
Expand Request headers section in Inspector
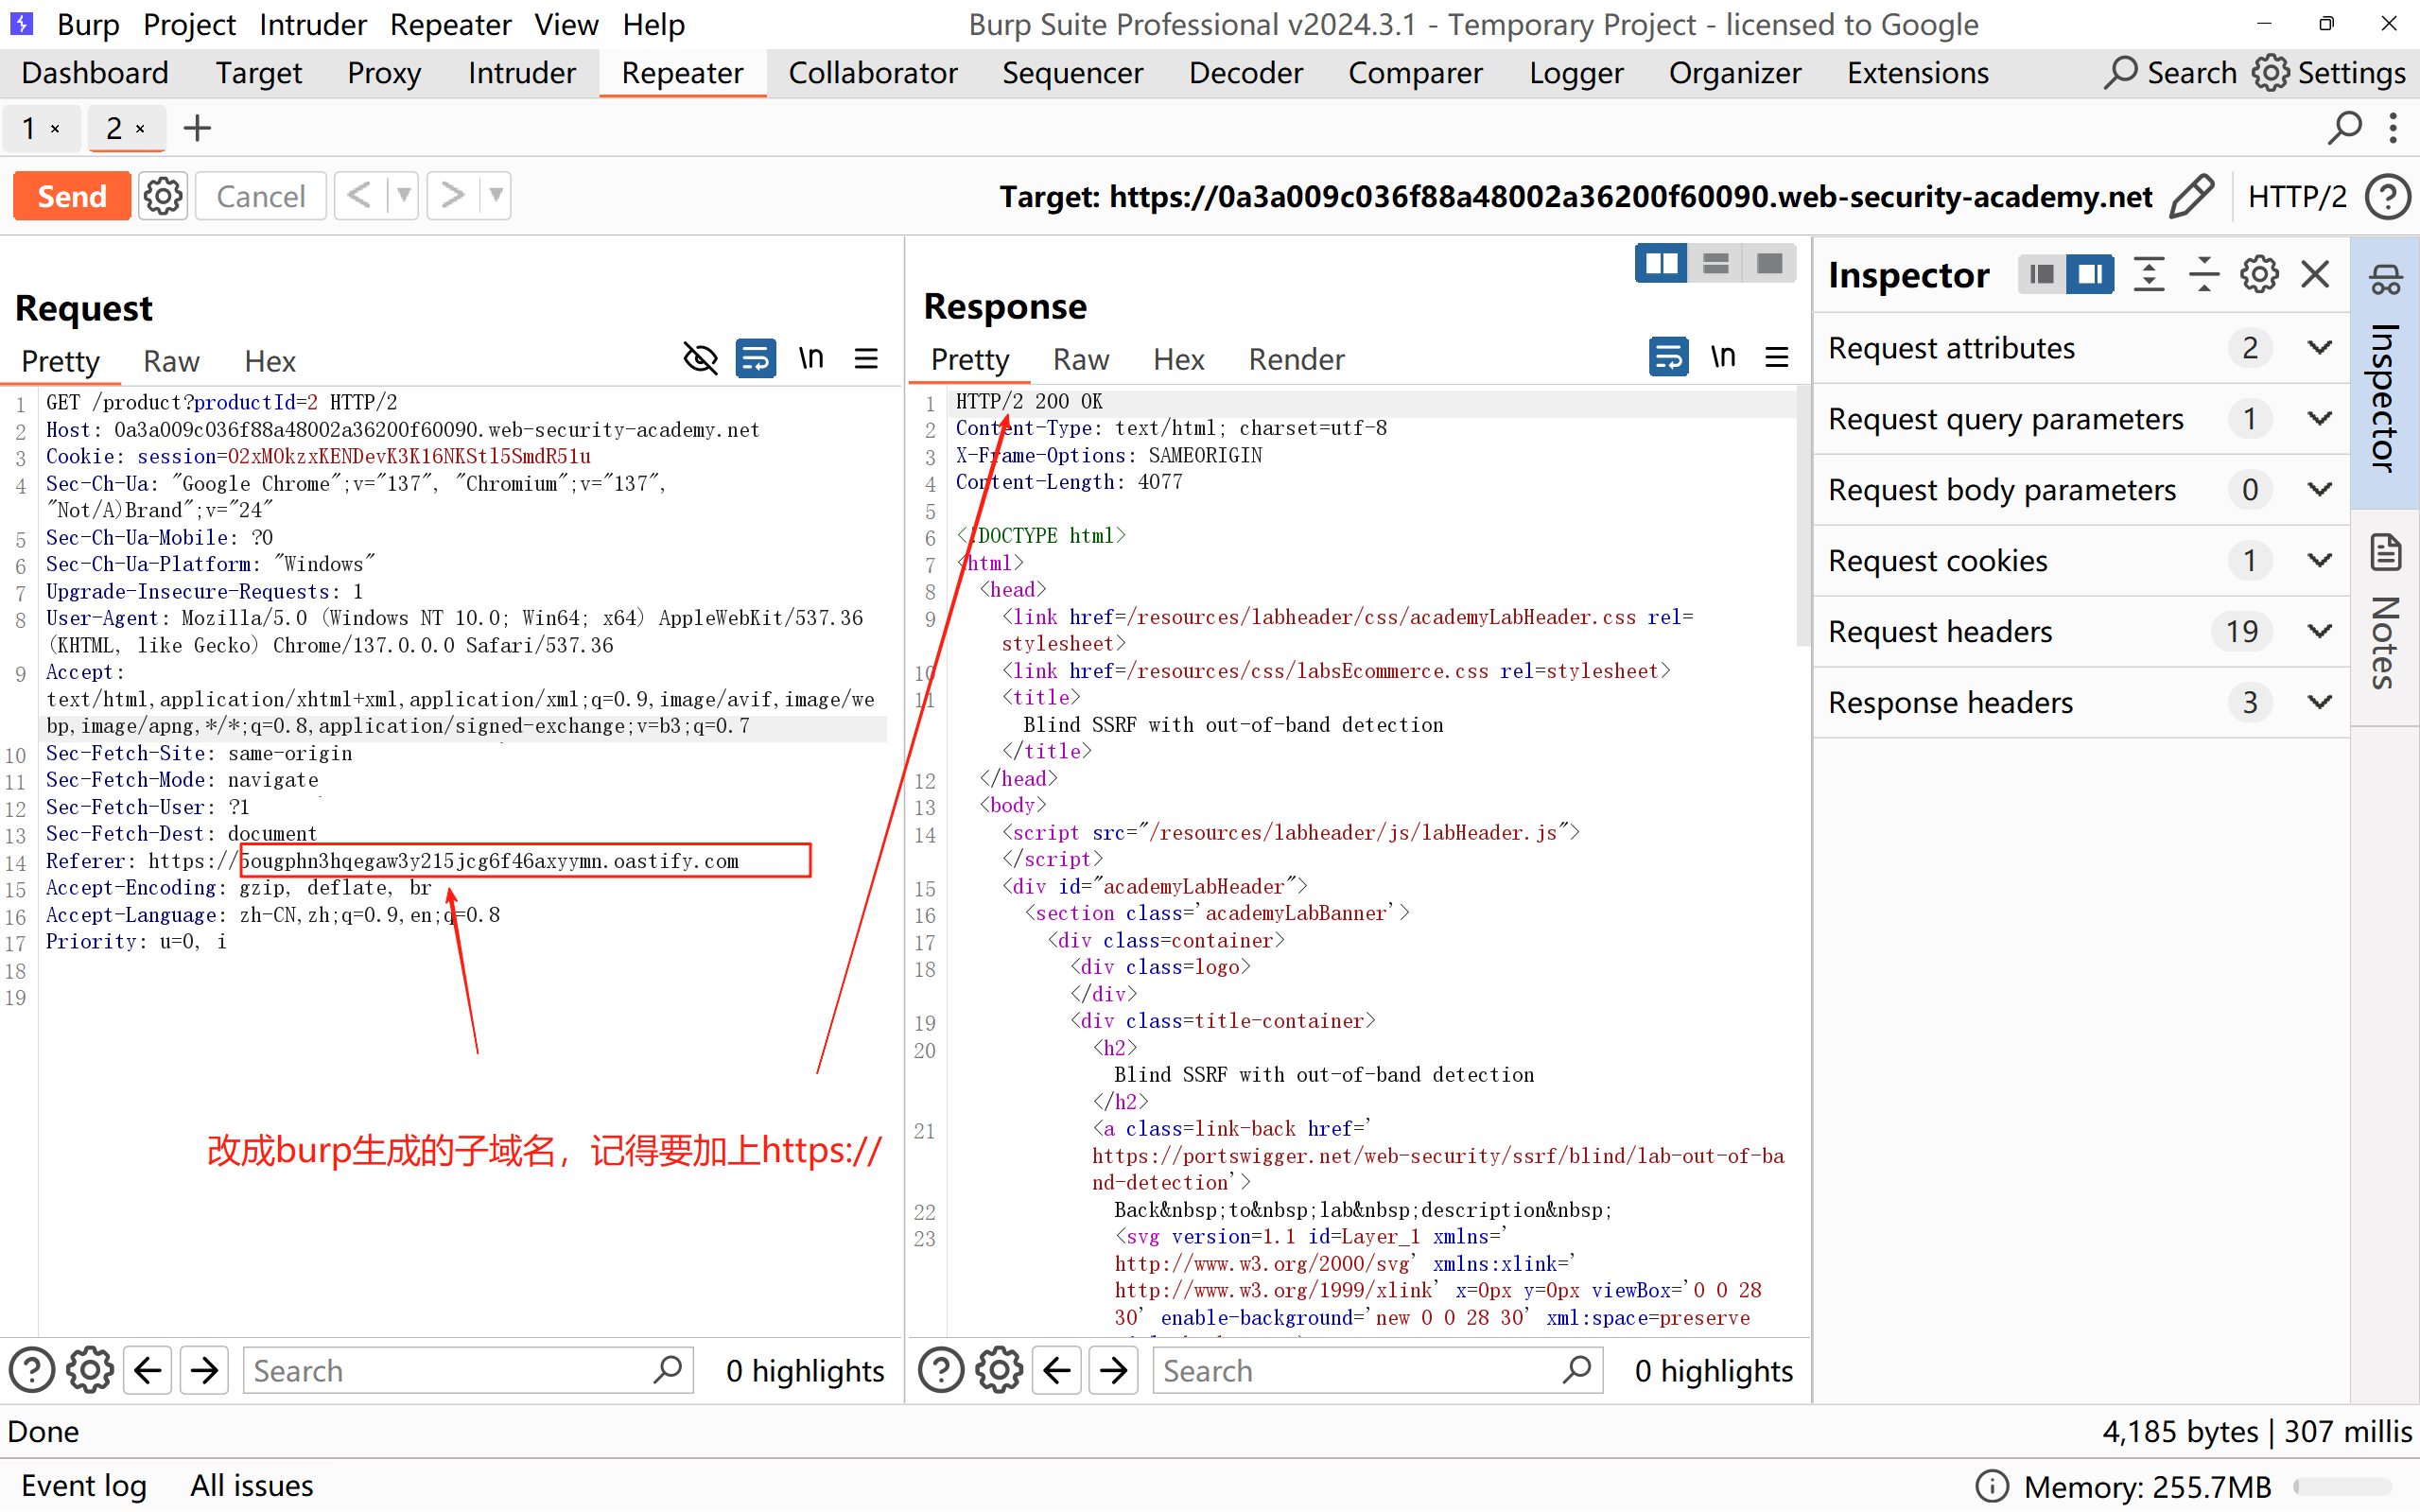tap(2320, 632)
